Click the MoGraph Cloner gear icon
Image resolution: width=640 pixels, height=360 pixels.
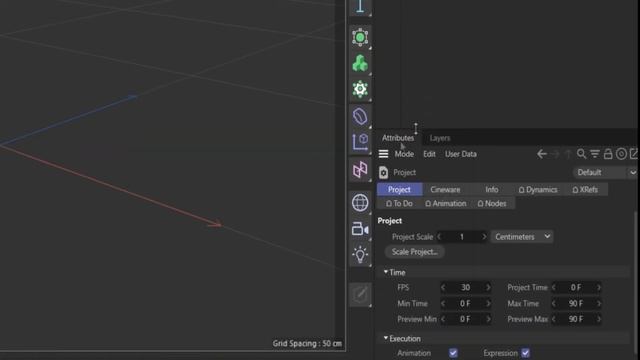click(360, 89)
